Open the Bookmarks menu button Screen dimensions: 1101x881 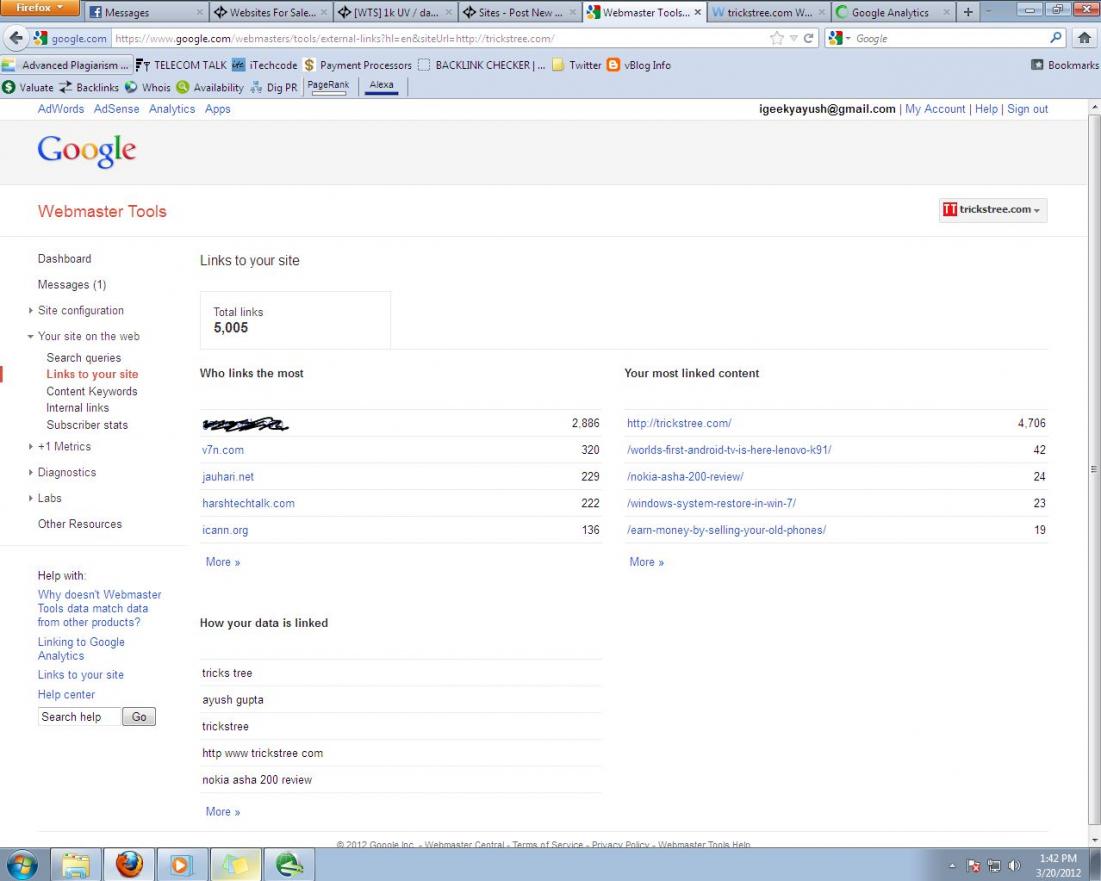(1064, 65)
